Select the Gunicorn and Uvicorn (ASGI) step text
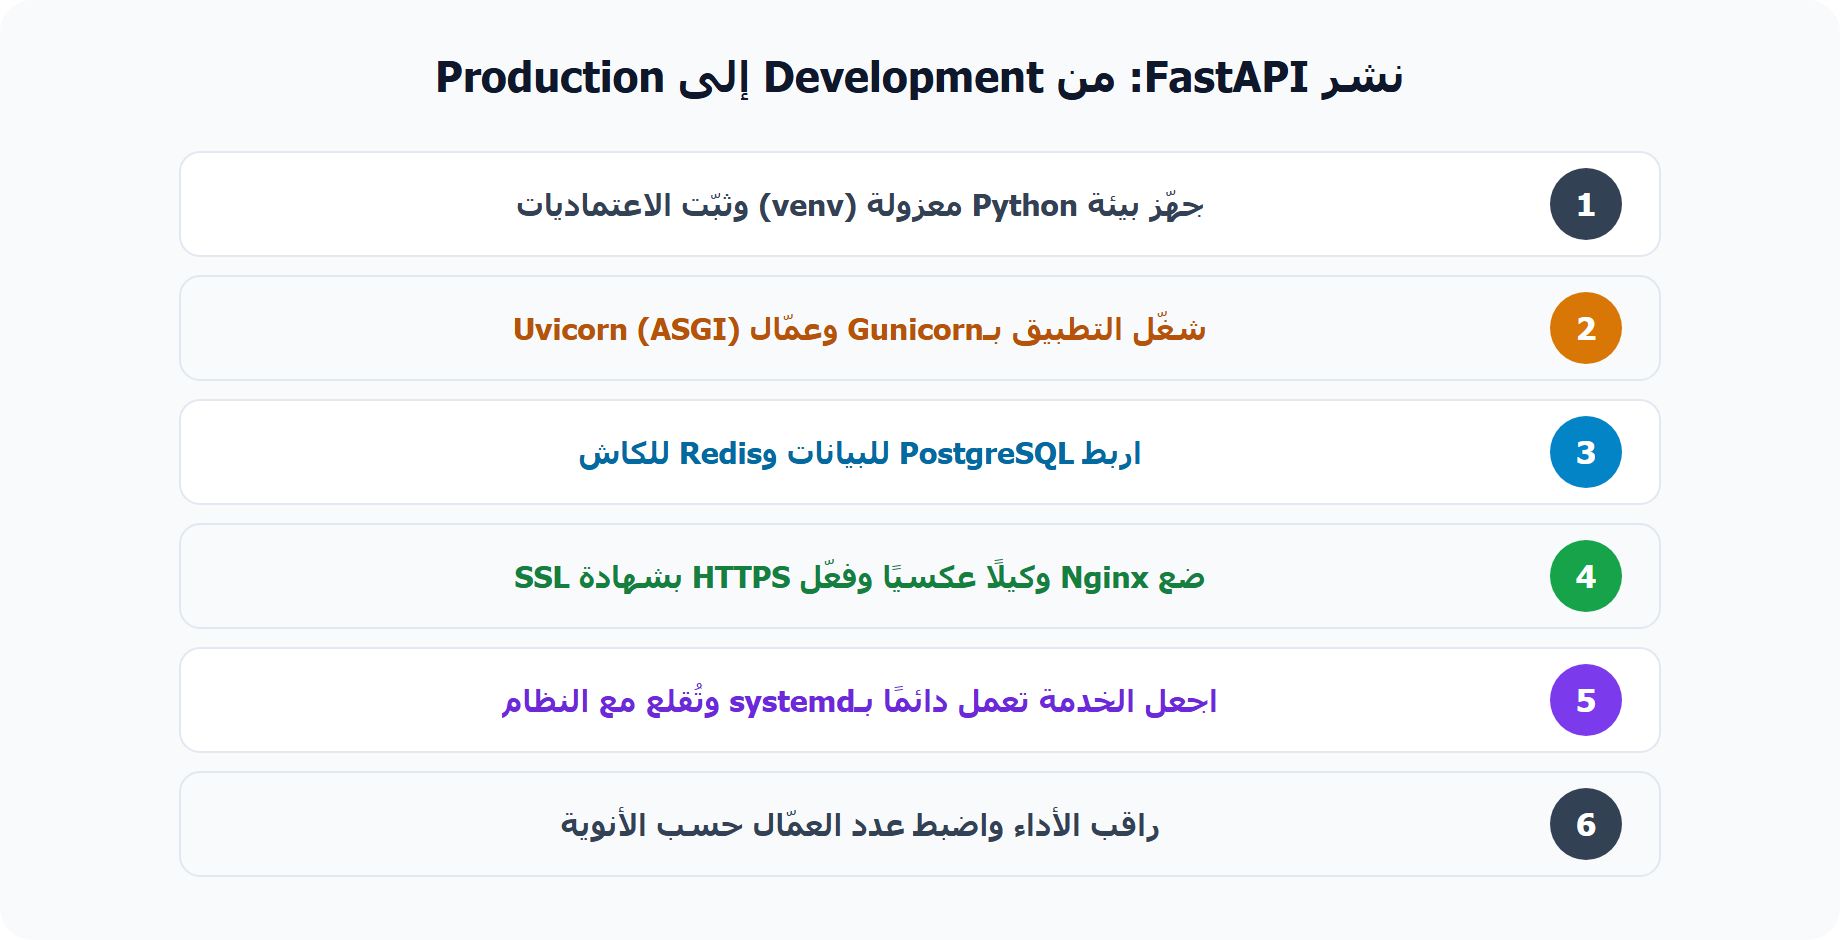Viewport: 1840px width, 940px height. 860,329
